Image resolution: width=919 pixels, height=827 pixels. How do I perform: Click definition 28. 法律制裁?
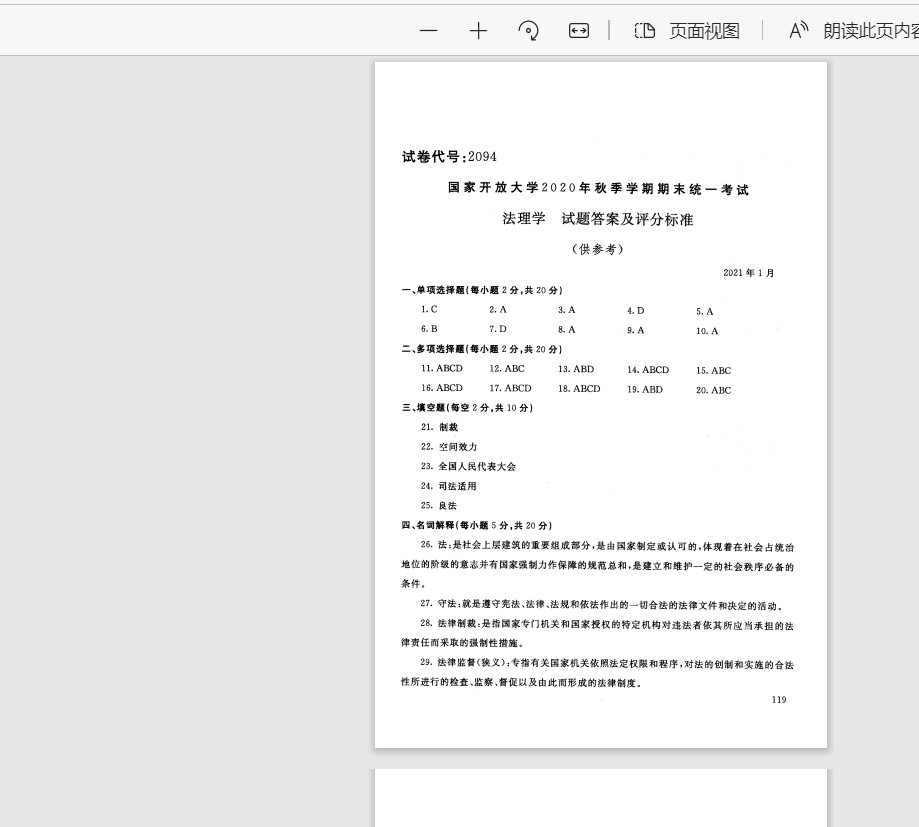[597, 634]
